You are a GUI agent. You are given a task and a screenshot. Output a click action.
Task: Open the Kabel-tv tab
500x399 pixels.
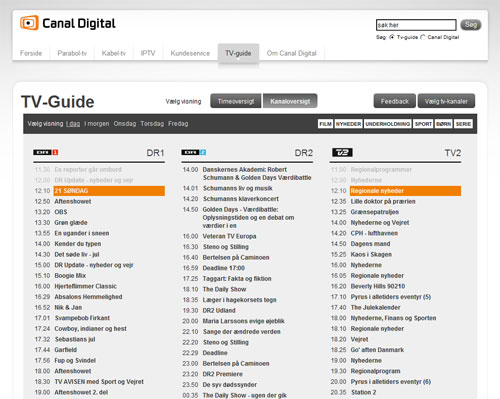(x=114, y=53)
